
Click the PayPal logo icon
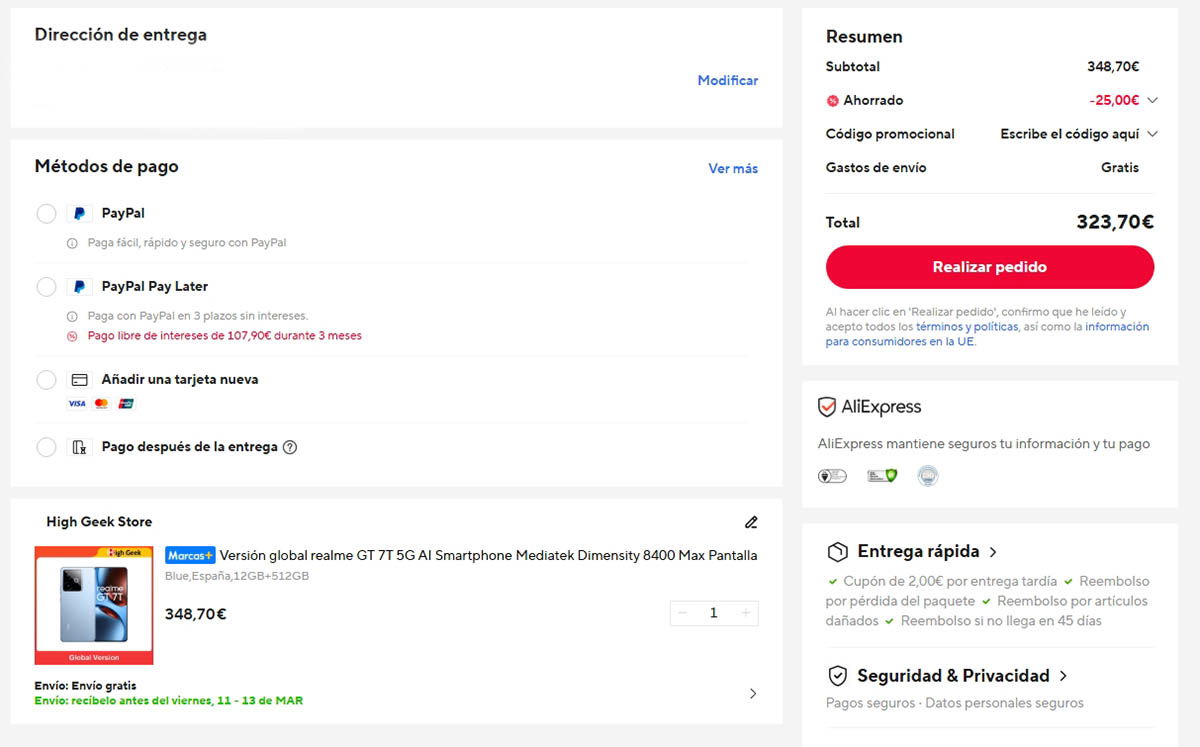click(80, 213)
